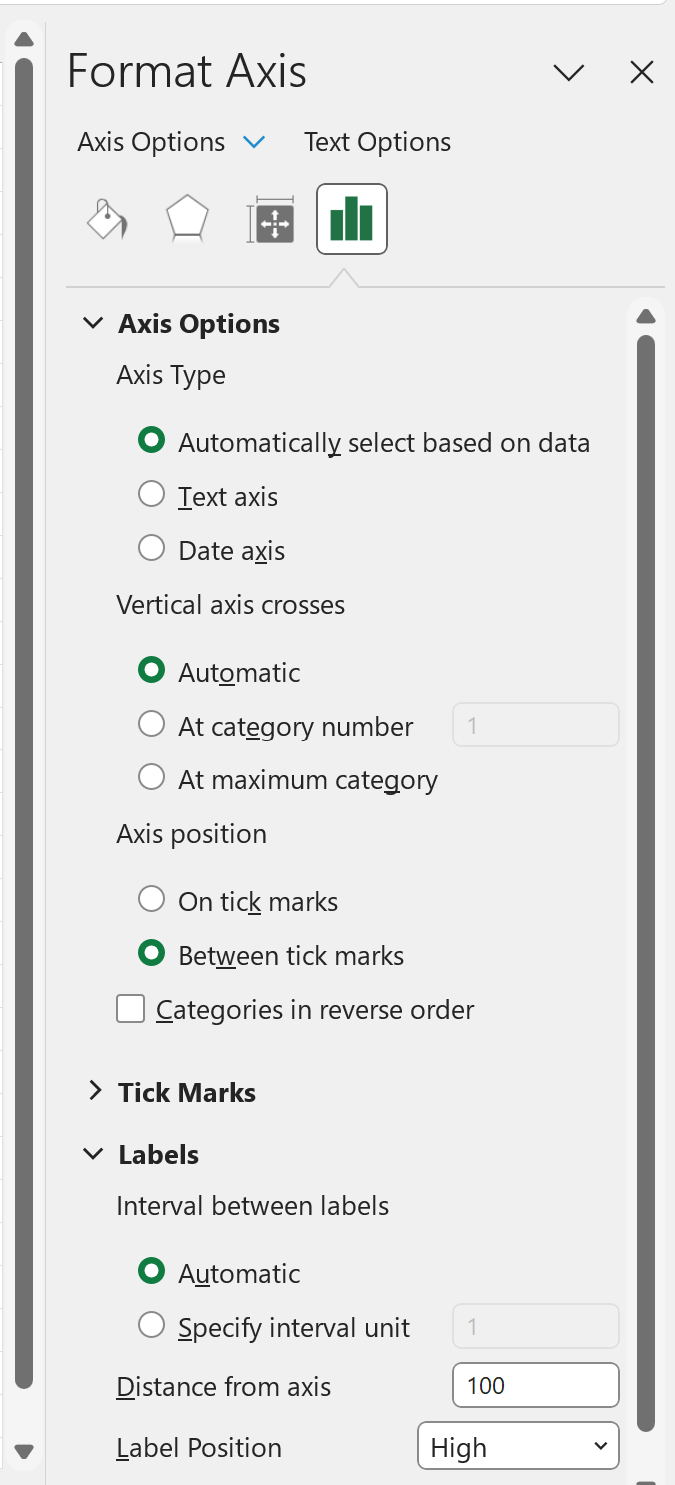Image resolution: width=675 pixels, height=1485 pixels.
Task: Select the Axis Options chart icon
Action: point(351,218)
